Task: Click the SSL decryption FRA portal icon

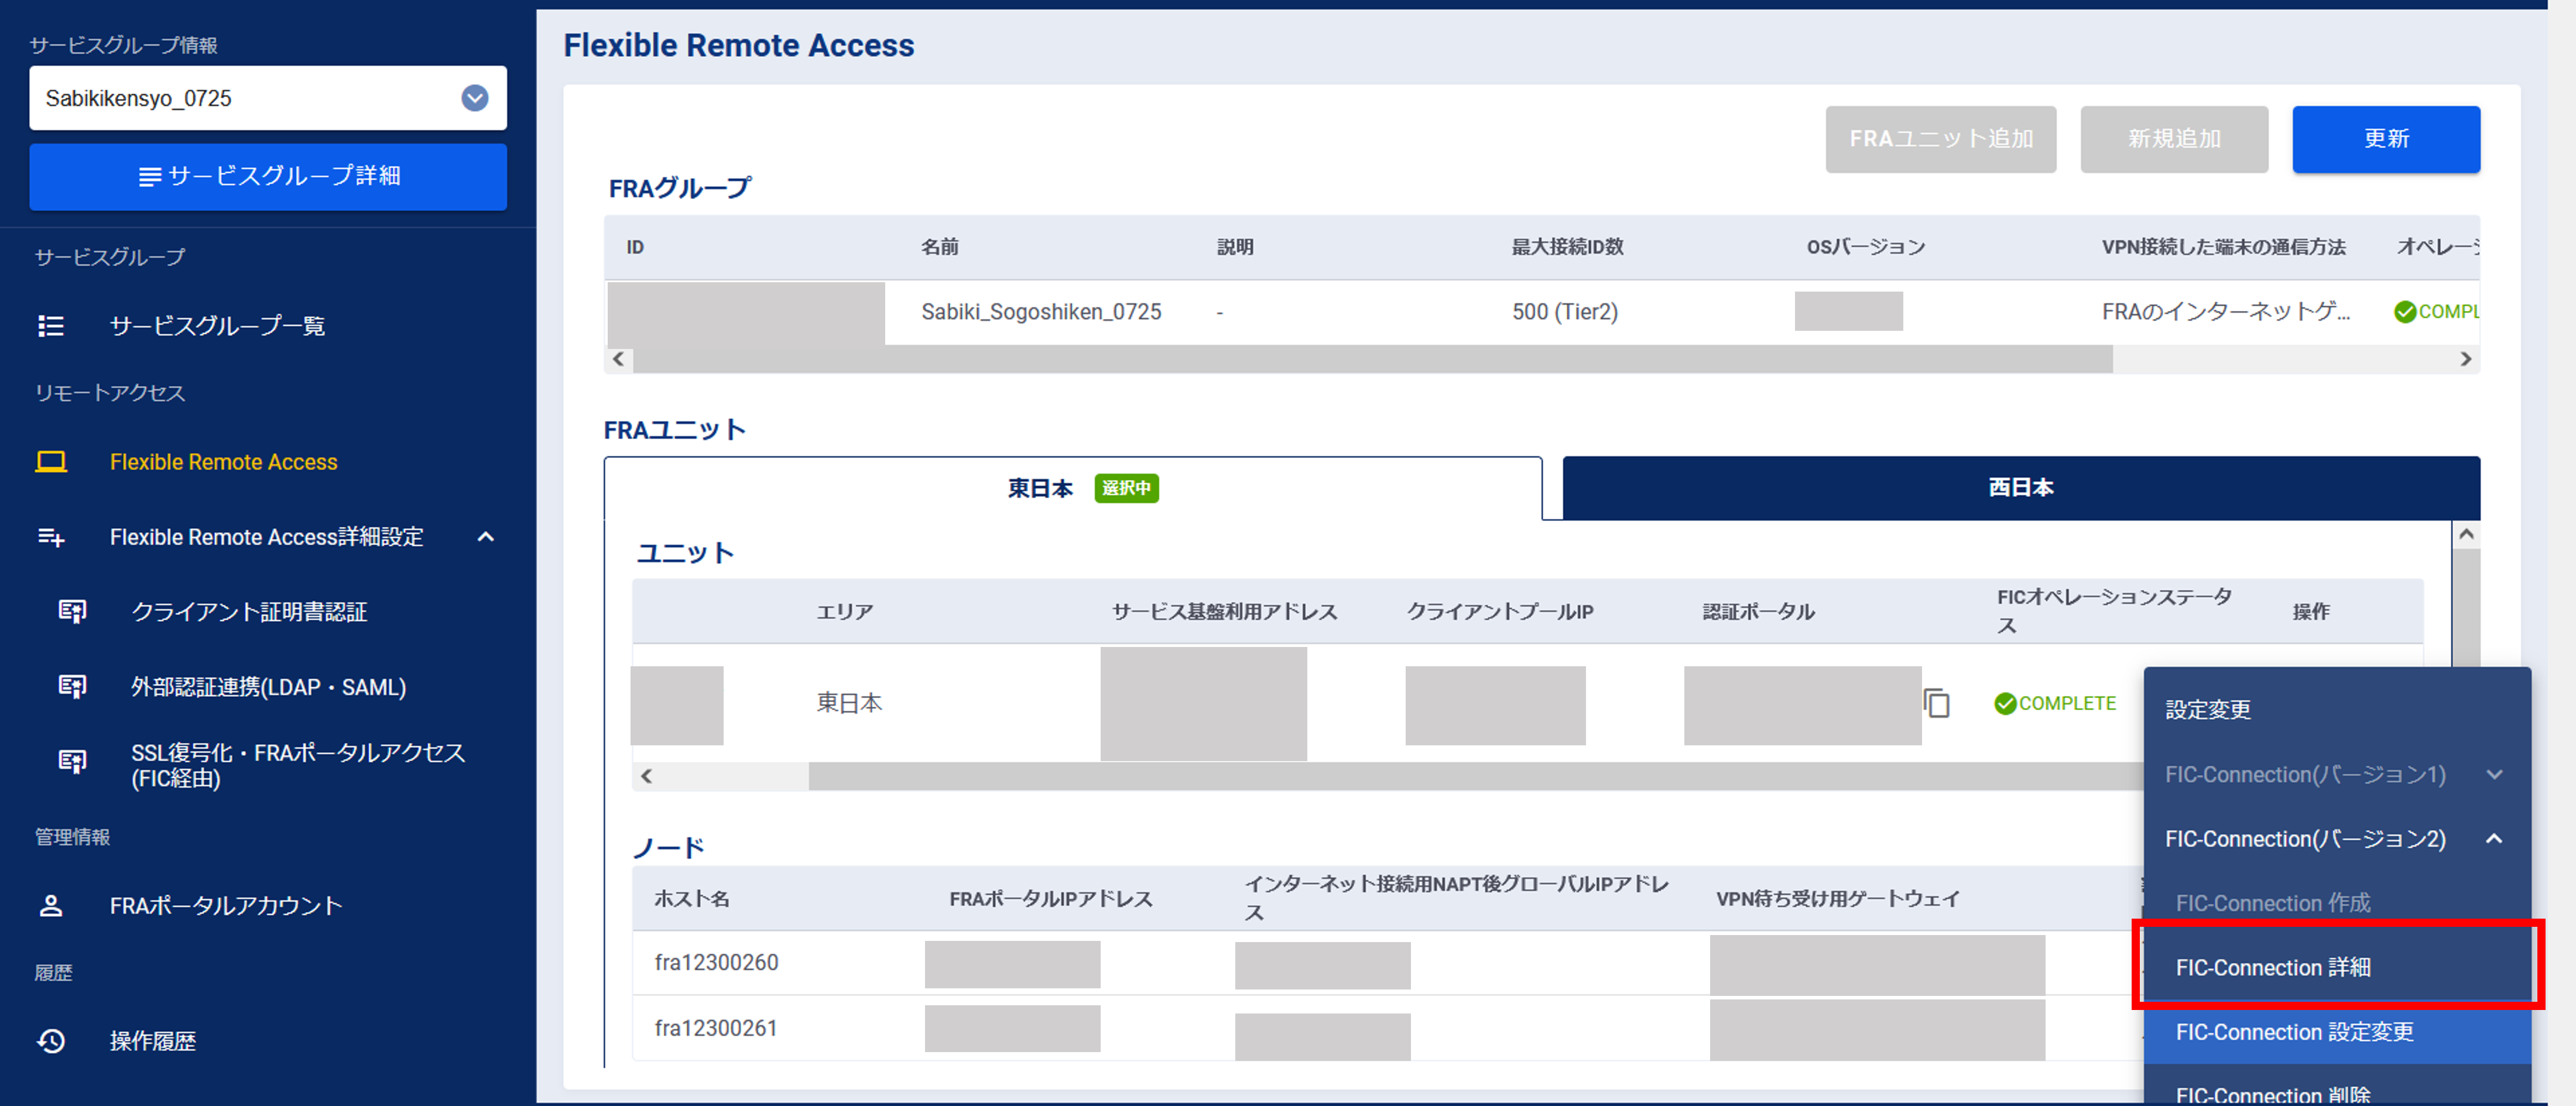Action: pos(72,763)
